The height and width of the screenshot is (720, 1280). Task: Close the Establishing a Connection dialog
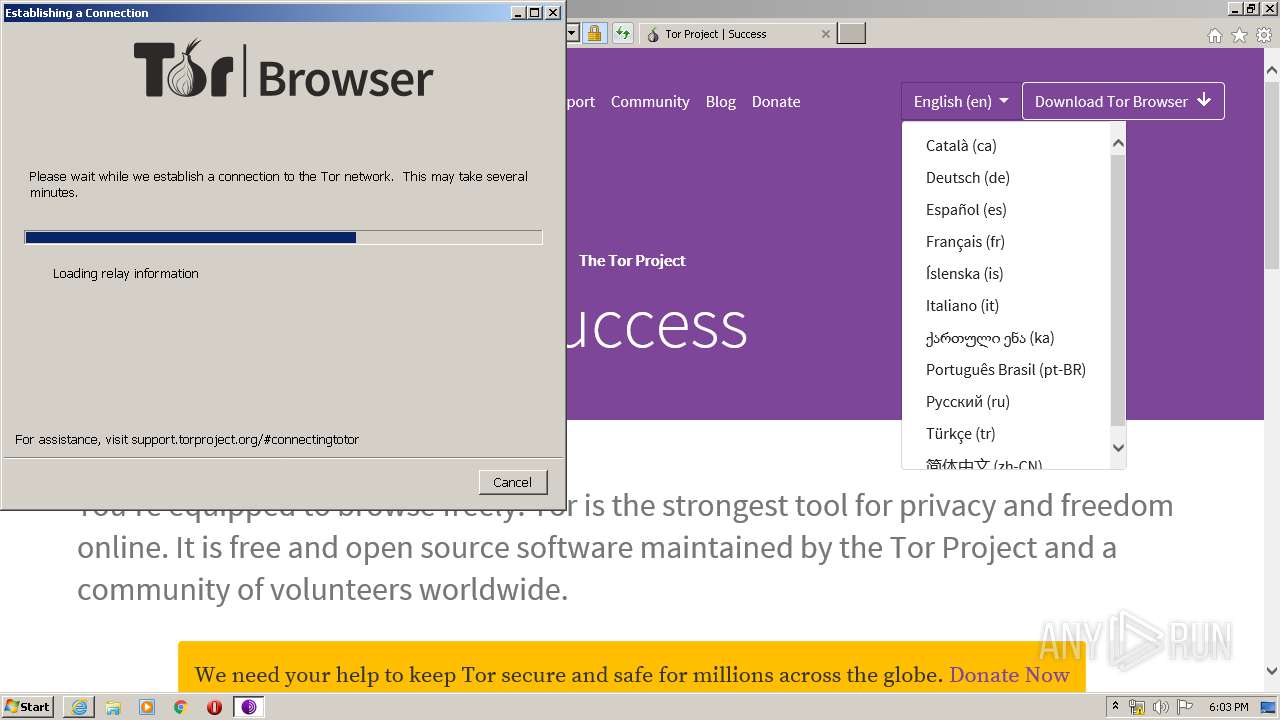(553, 13)
